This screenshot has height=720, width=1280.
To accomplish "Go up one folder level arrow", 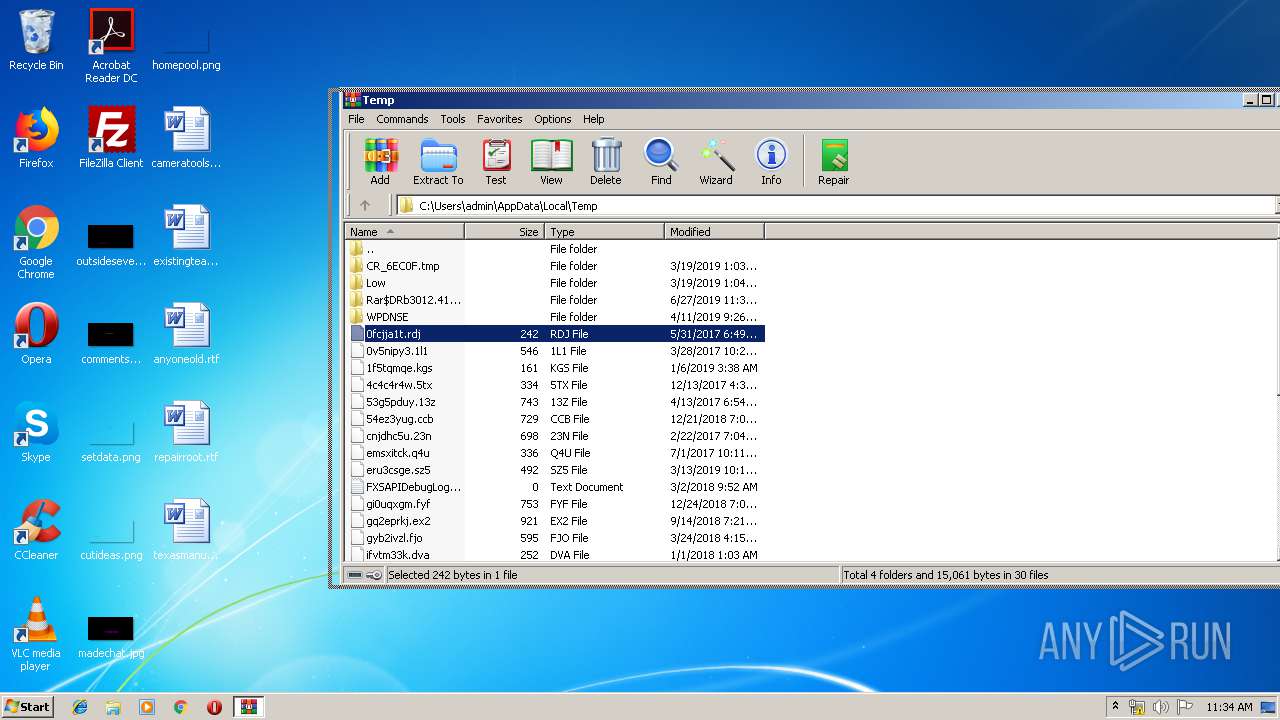I will [365, 205].
